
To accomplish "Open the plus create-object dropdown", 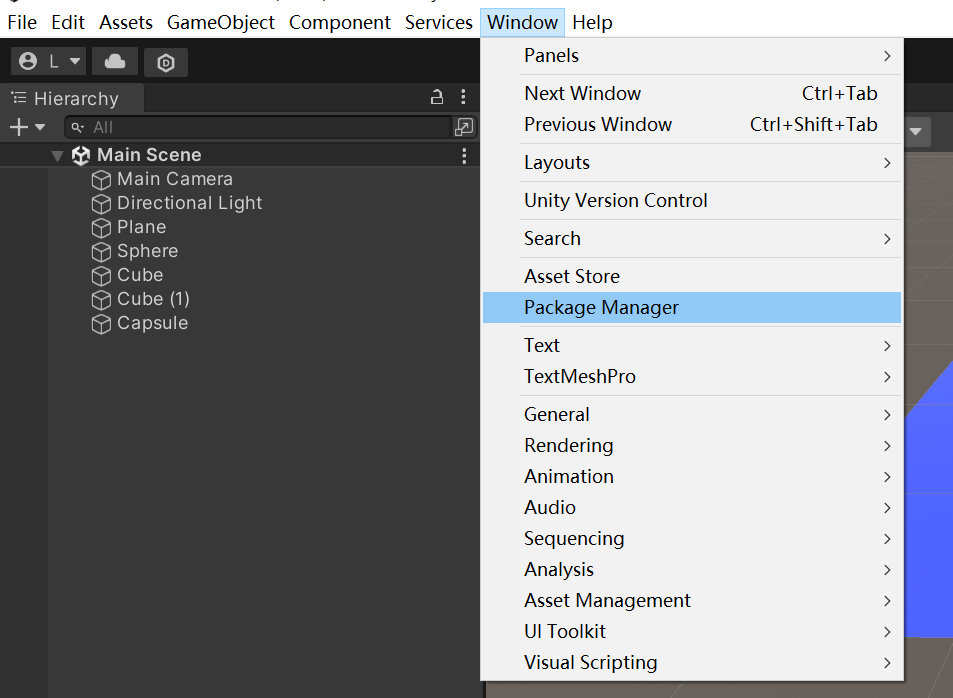I will [27, 127].
